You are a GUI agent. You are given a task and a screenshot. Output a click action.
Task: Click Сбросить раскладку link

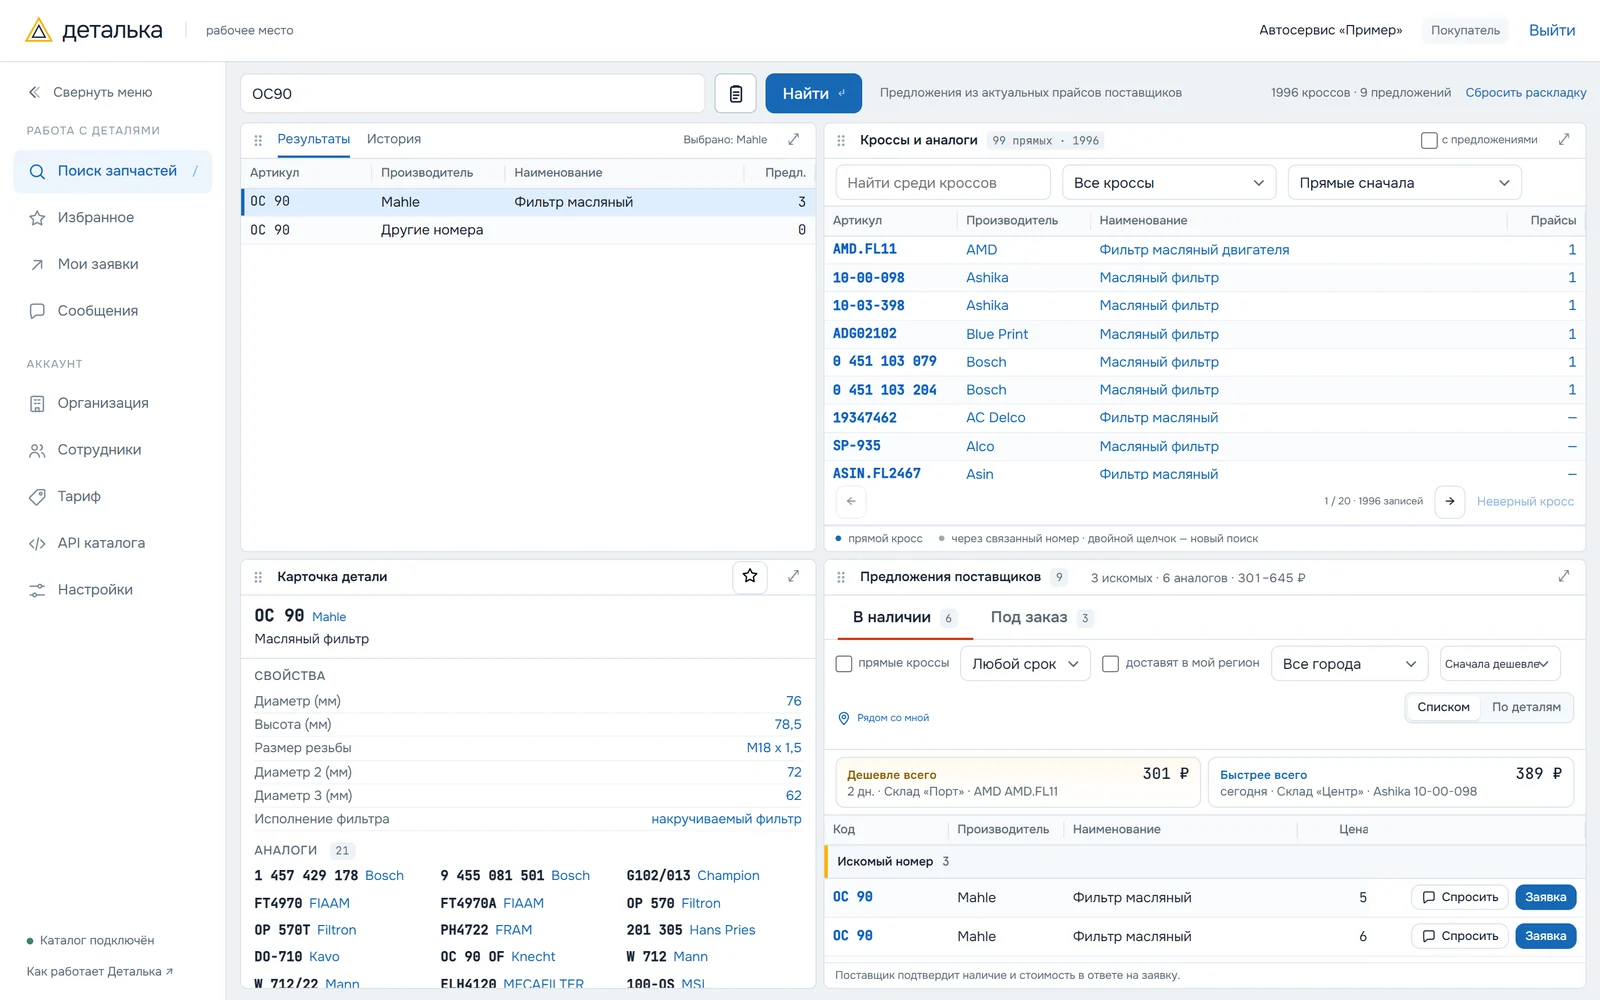click(x=1526, y=93)
